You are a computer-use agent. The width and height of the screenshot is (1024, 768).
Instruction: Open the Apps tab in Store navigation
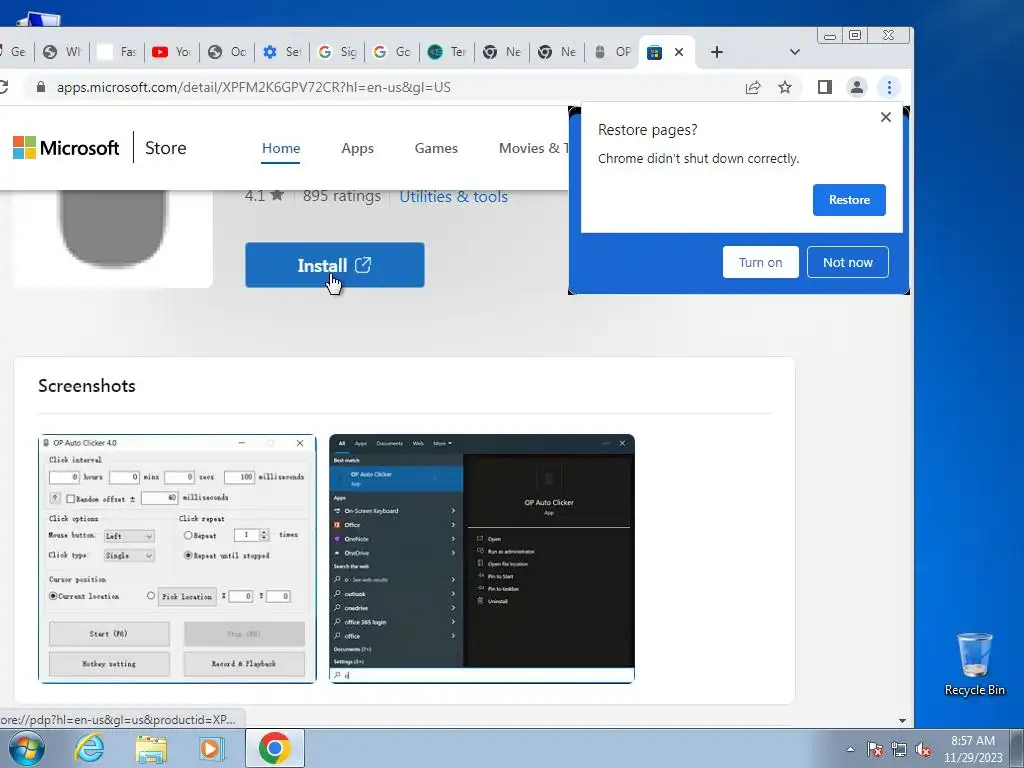pos(357,148)
